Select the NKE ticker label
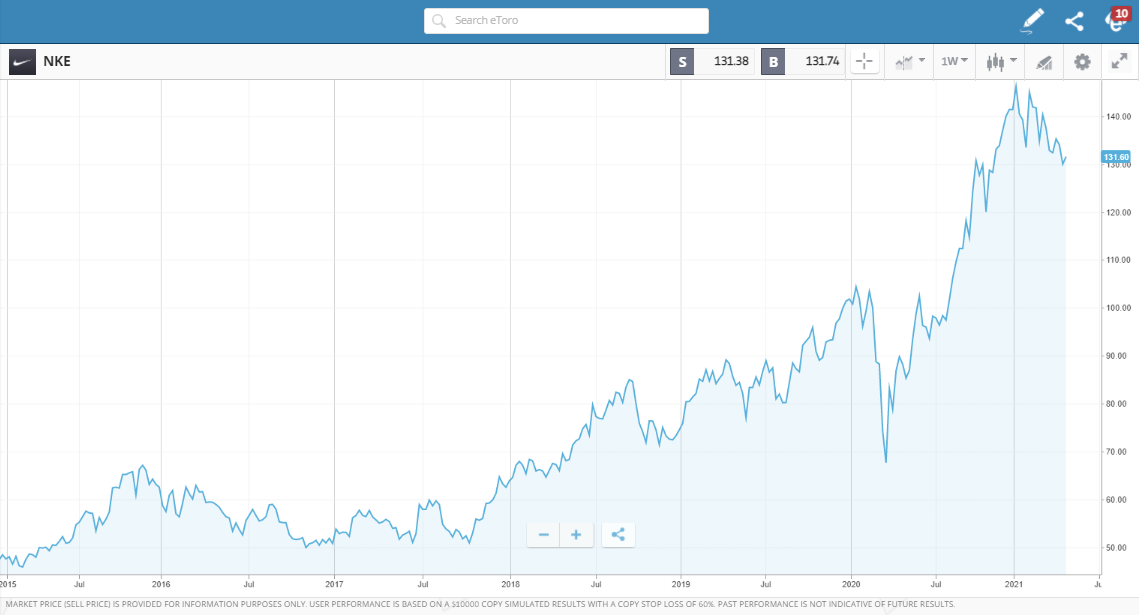The width and height of the screenshot is (1139, 615). tap(57, 61)
